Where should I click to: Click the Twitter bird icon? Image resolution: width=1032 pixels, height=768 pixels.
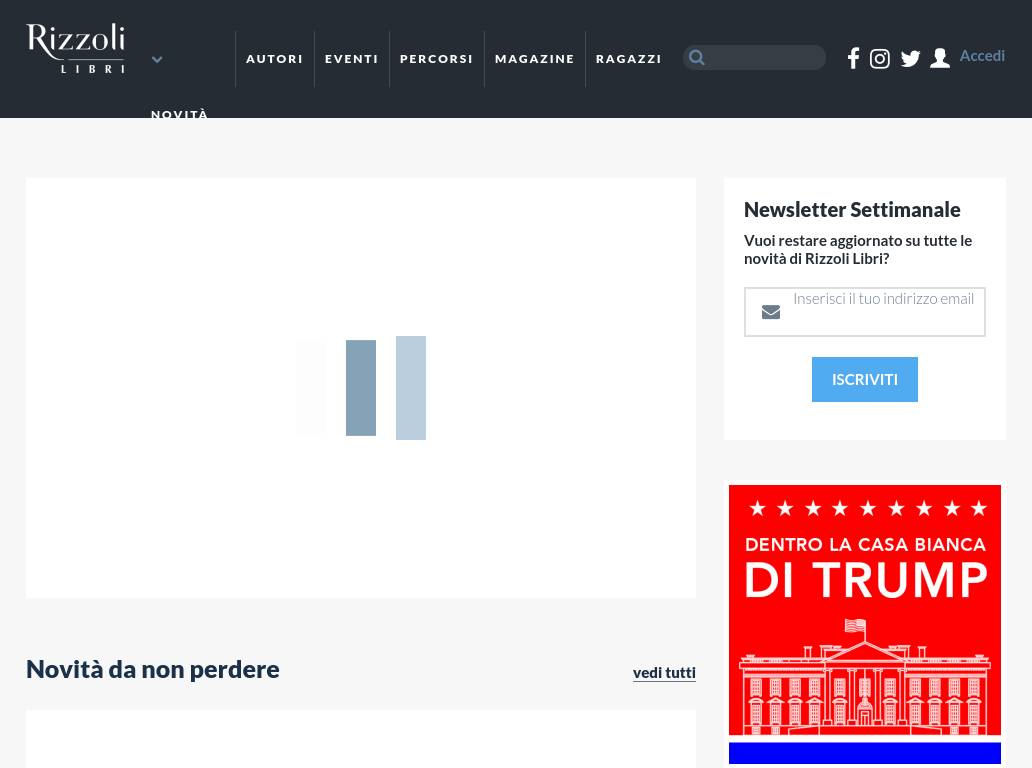(910, 59)
